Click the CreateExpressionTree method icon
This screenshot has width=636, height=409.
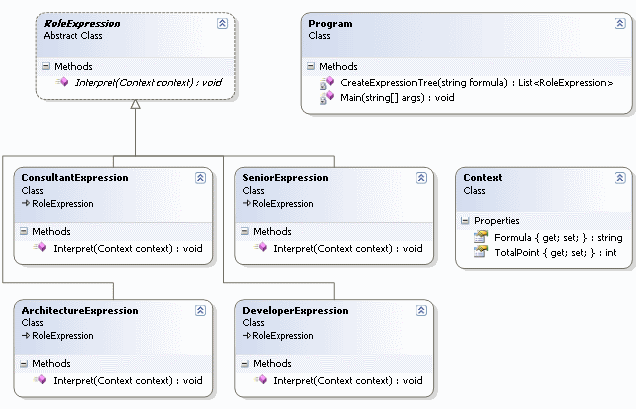[327, 82]
